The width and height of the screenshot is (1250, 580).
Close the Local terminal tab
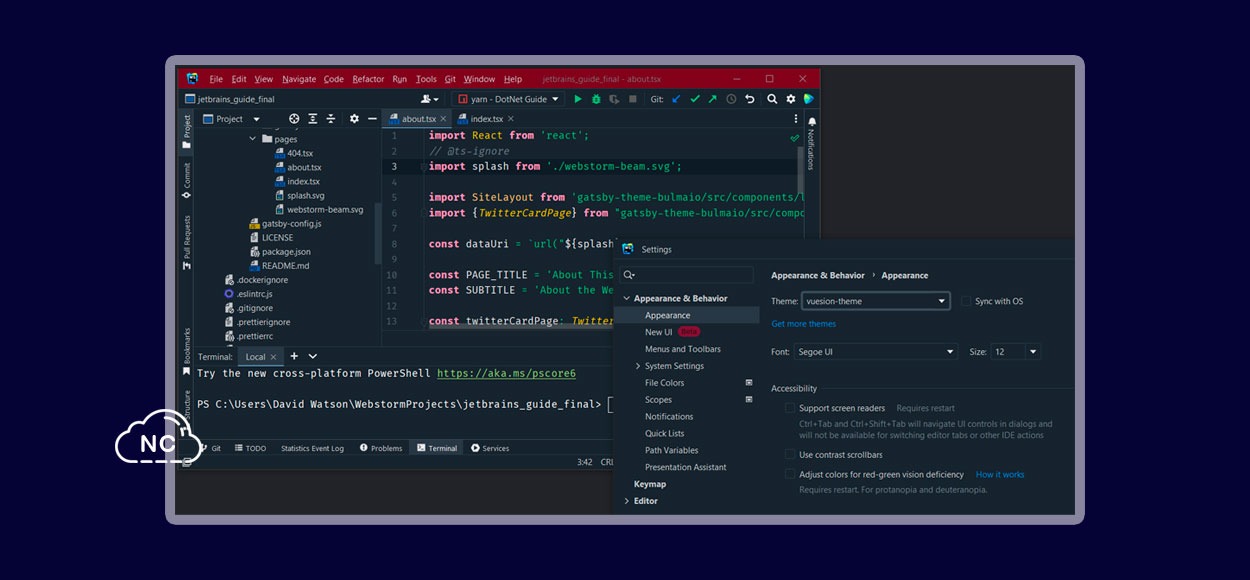pyautogui.click(x=275, y=356)
